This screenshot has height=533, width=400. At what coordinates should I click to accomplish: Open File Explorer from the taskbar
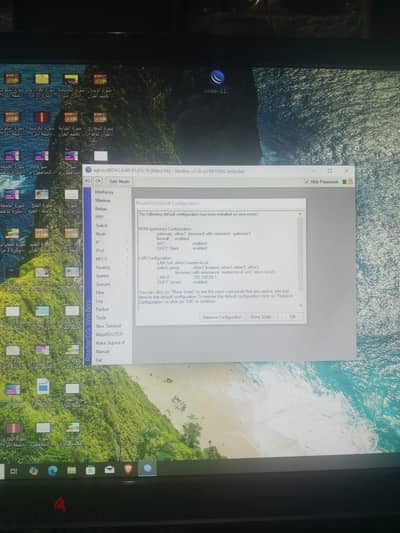click(71, 470)
